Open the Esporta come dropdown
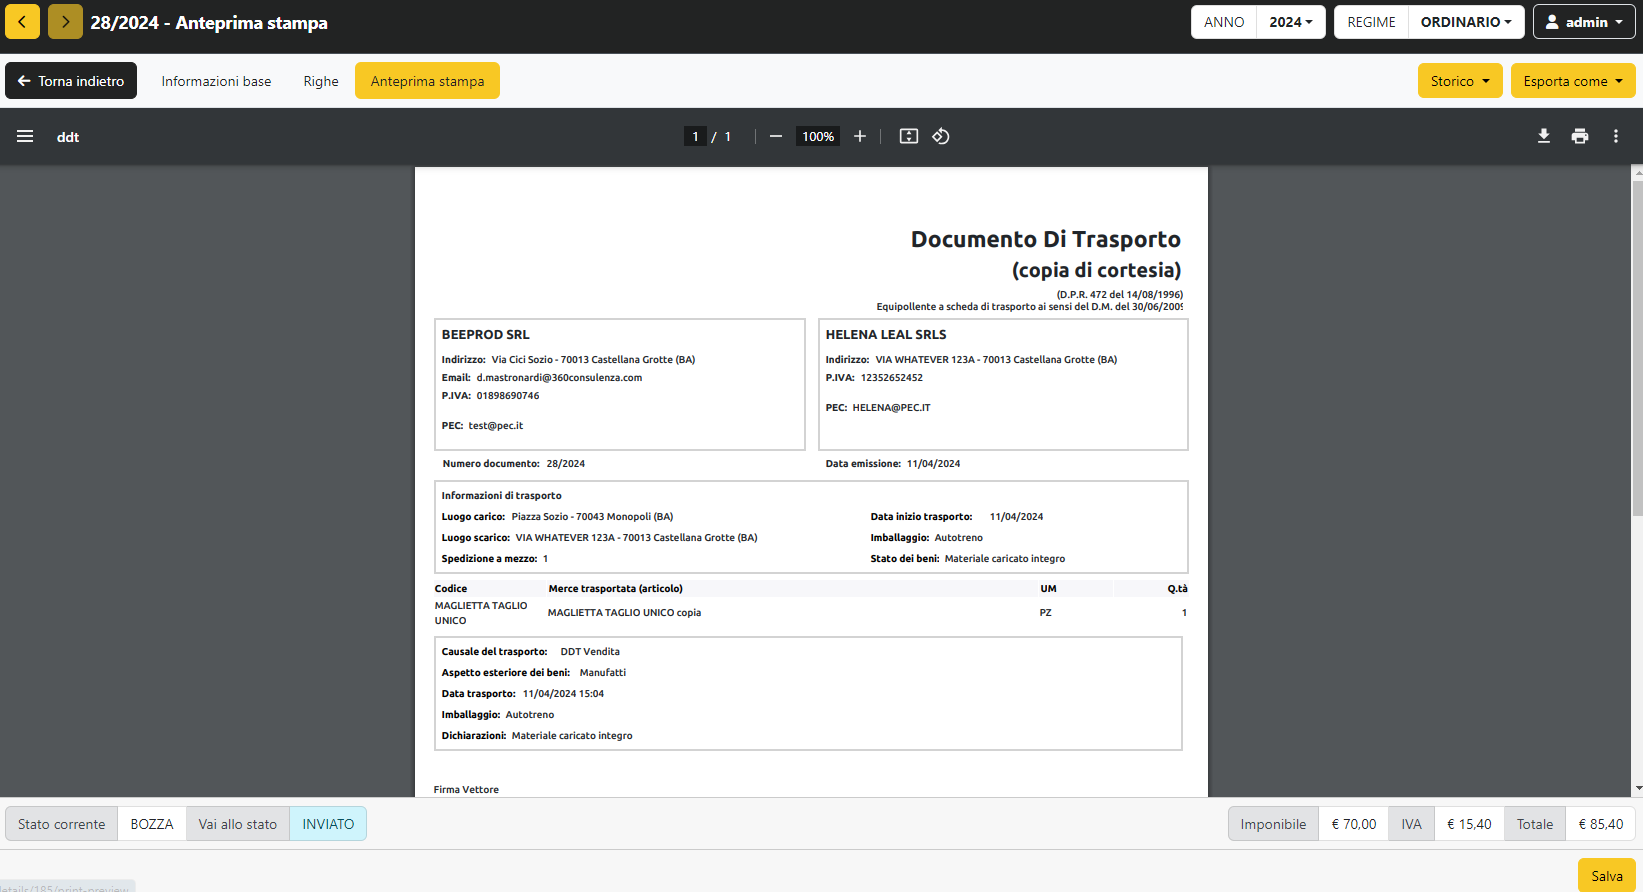 tap(1572, 81)
